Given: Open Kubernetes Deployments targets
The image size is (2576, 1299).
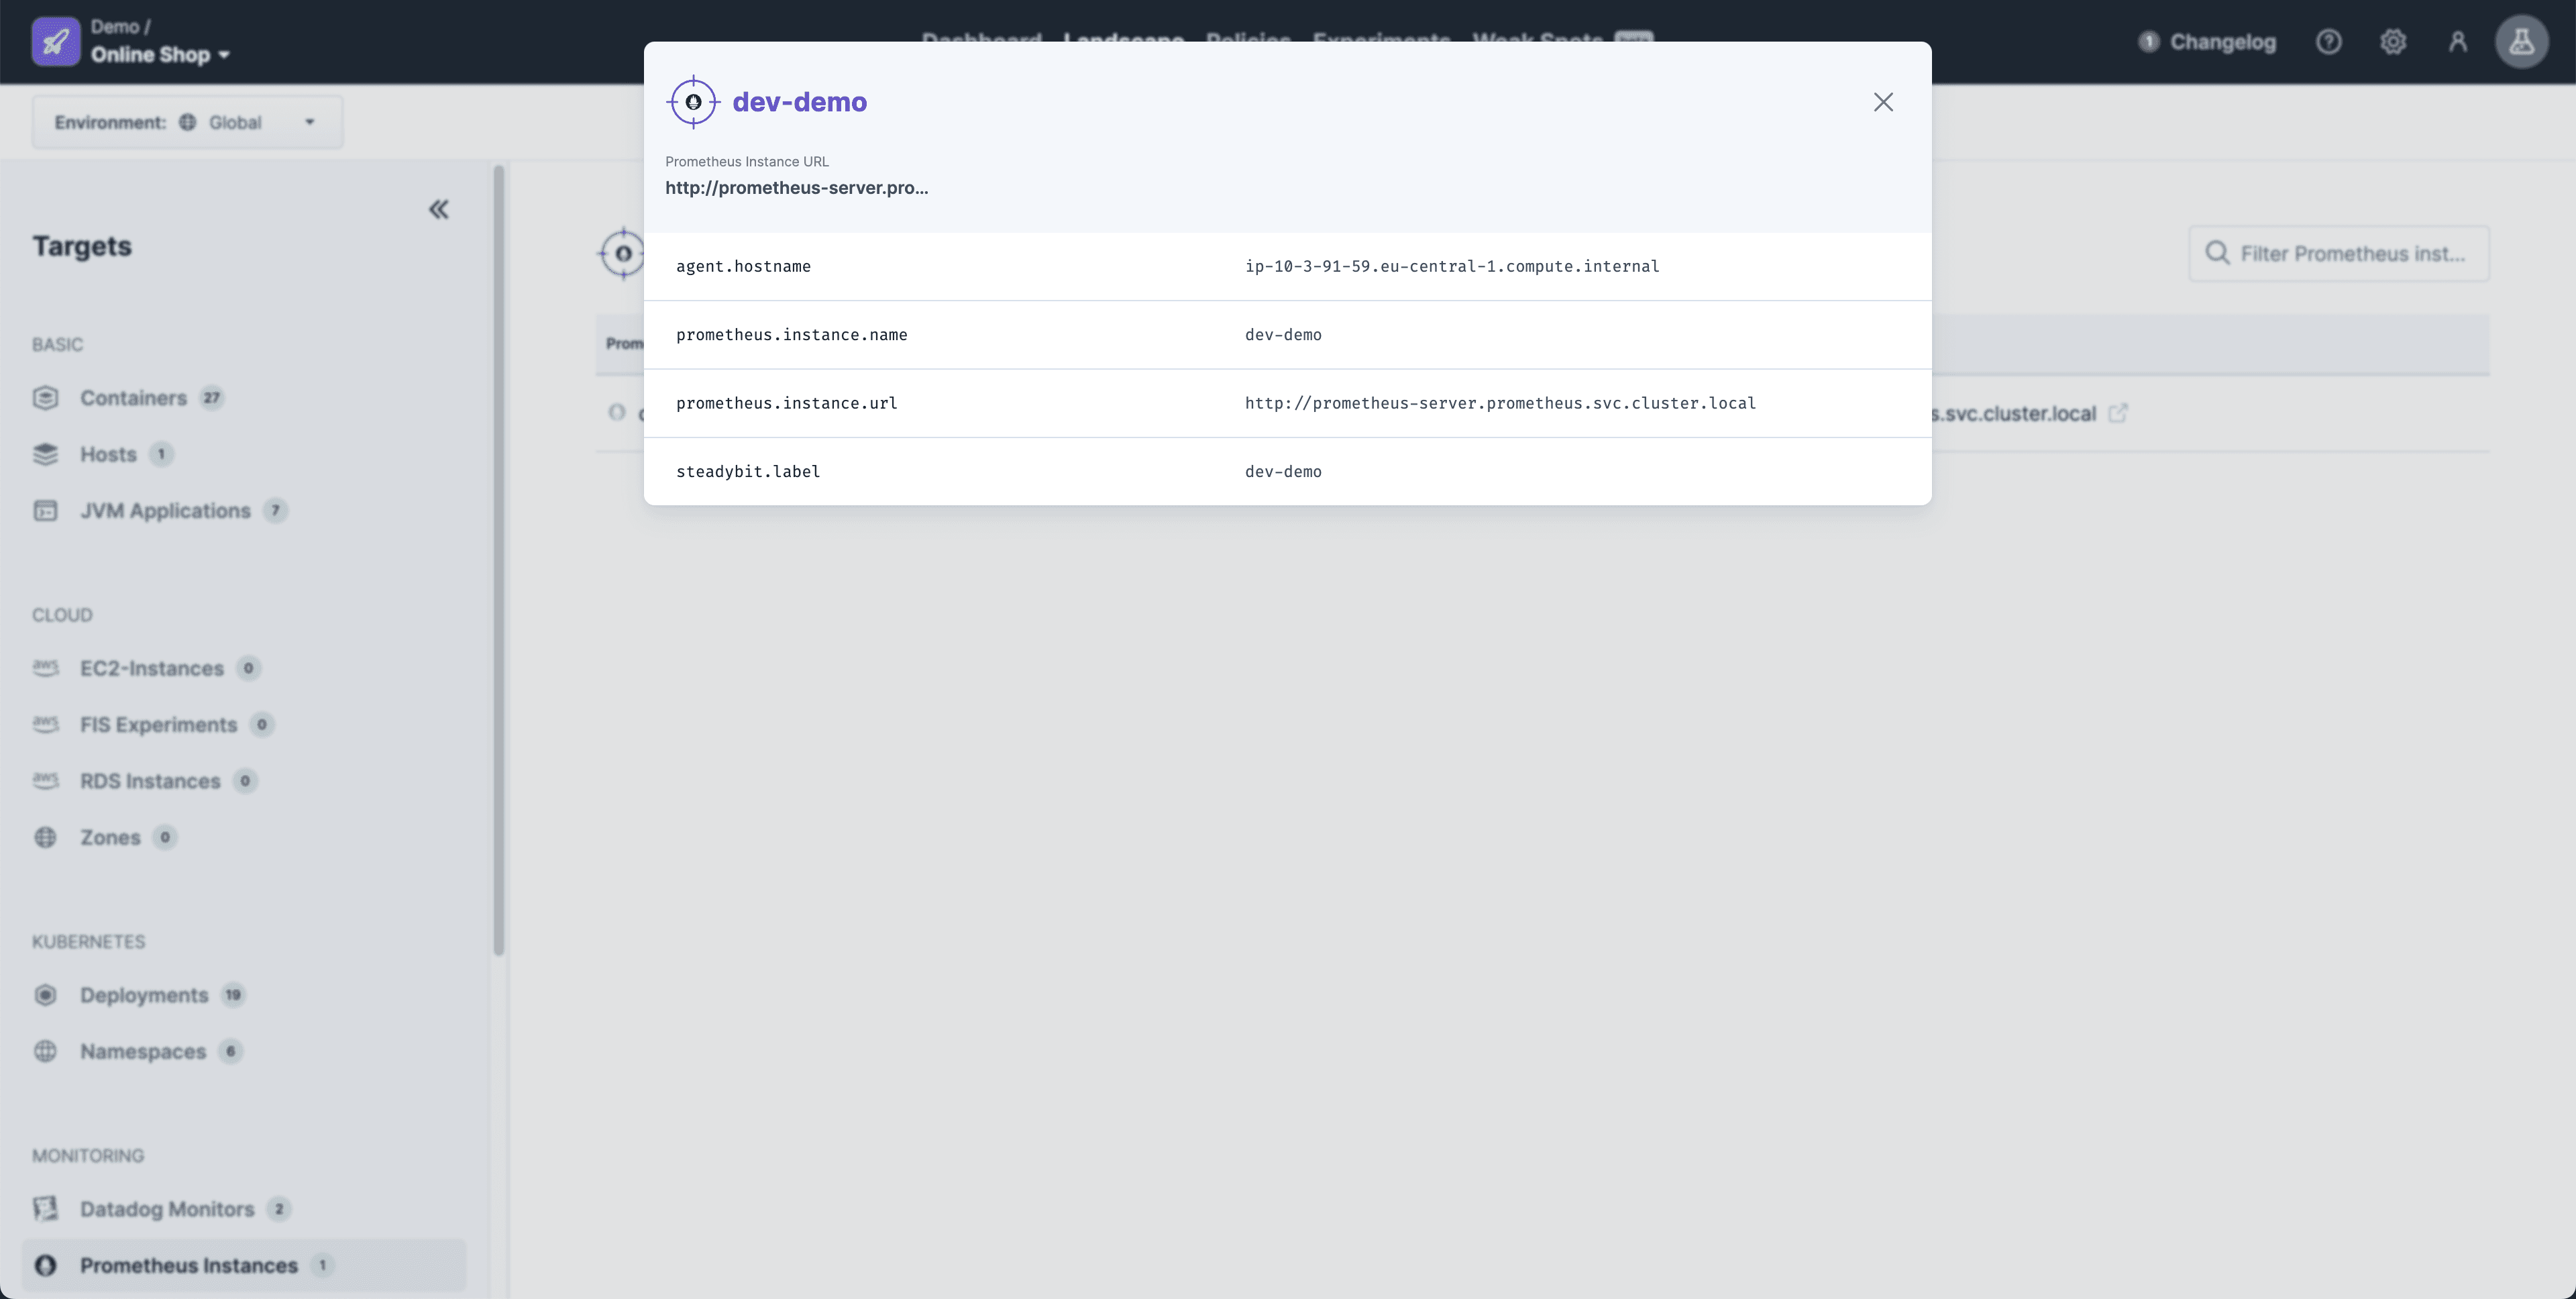Looking at the screenshot, I should point(144,995).
